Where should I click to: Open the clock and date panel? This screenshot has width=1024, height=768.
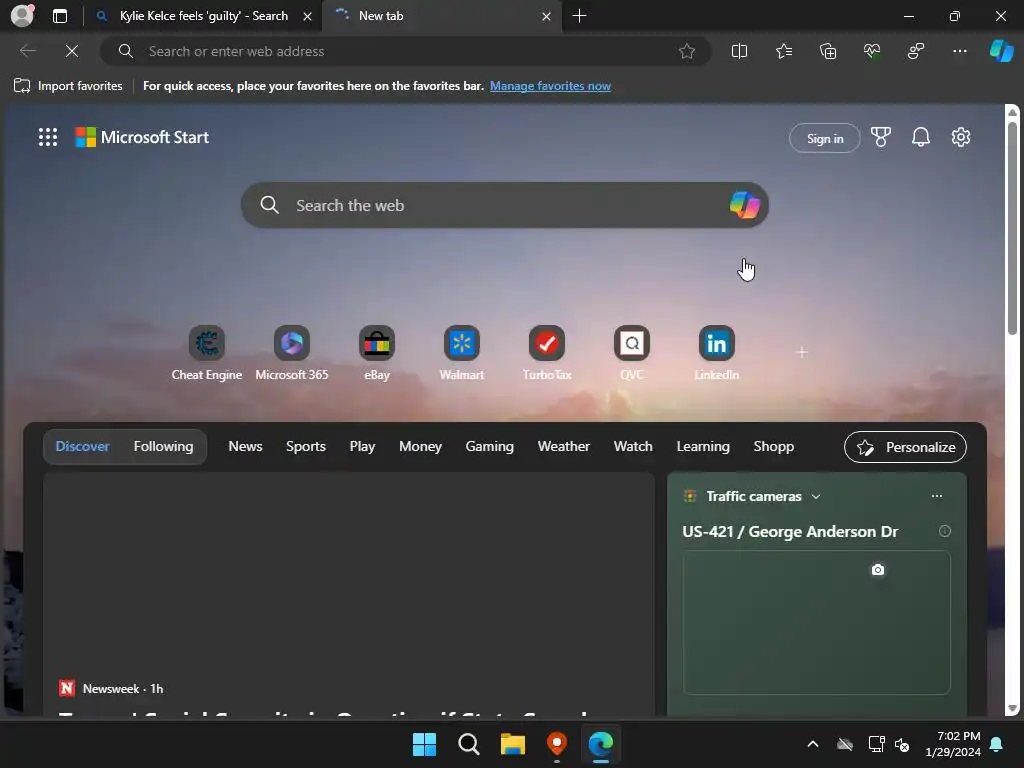click(x=953, y=744)
